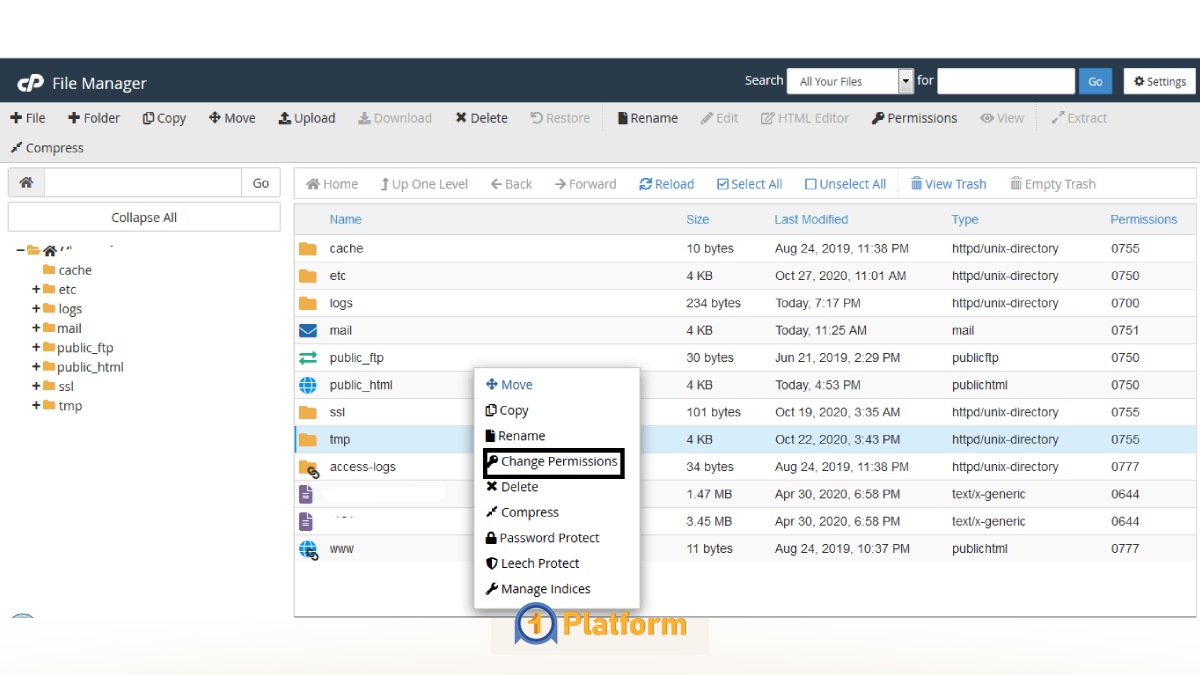Image resolution: width=1200 pixels, height=675 pixels.
Task: Select the tmp row in file list
Action: 340,439
